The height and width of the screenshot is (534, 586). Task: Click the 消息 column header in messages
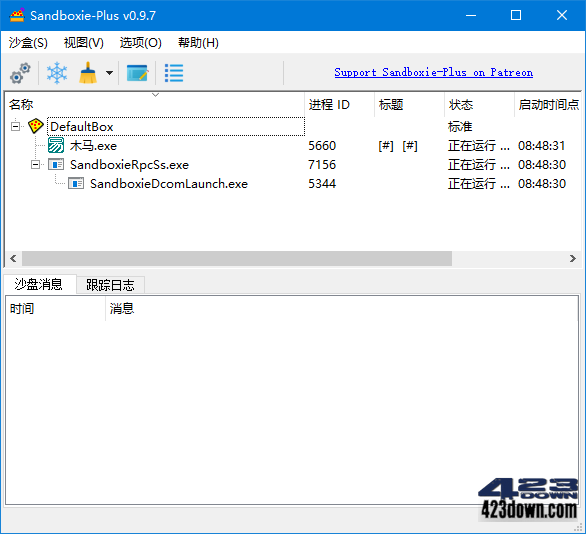pyautogui.click(x=342, y=309)
